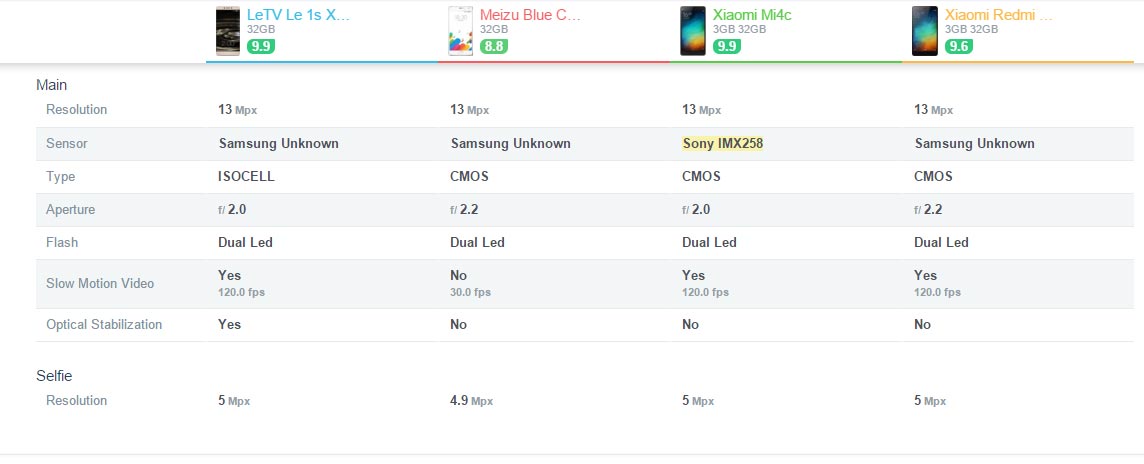Image resolution: width=1144 pixels, height=464 pixels.
Task: Click the Sensor row label
Action: pos(66,144)
